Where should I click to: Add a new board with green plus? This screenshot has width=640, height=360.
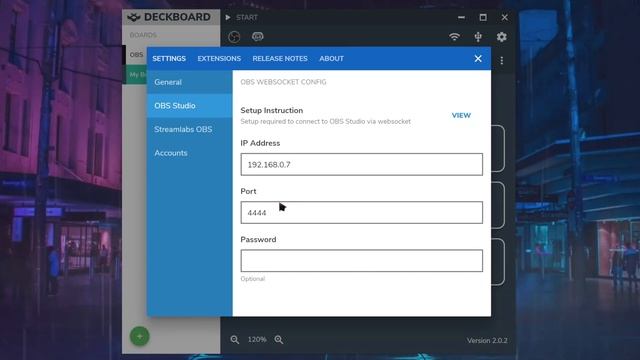(x=140, y=337)
